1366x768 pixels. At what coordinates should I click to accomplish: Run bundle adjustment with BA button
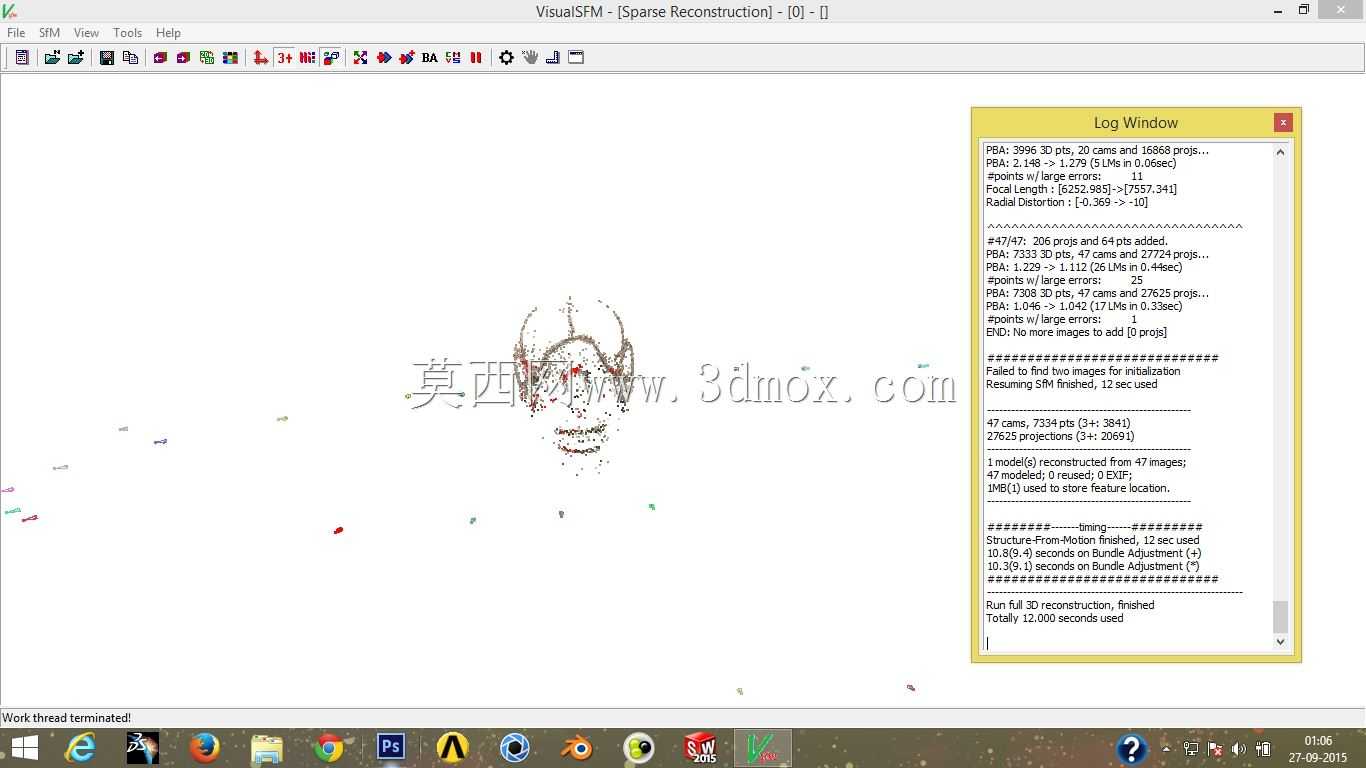coord(430,58)
